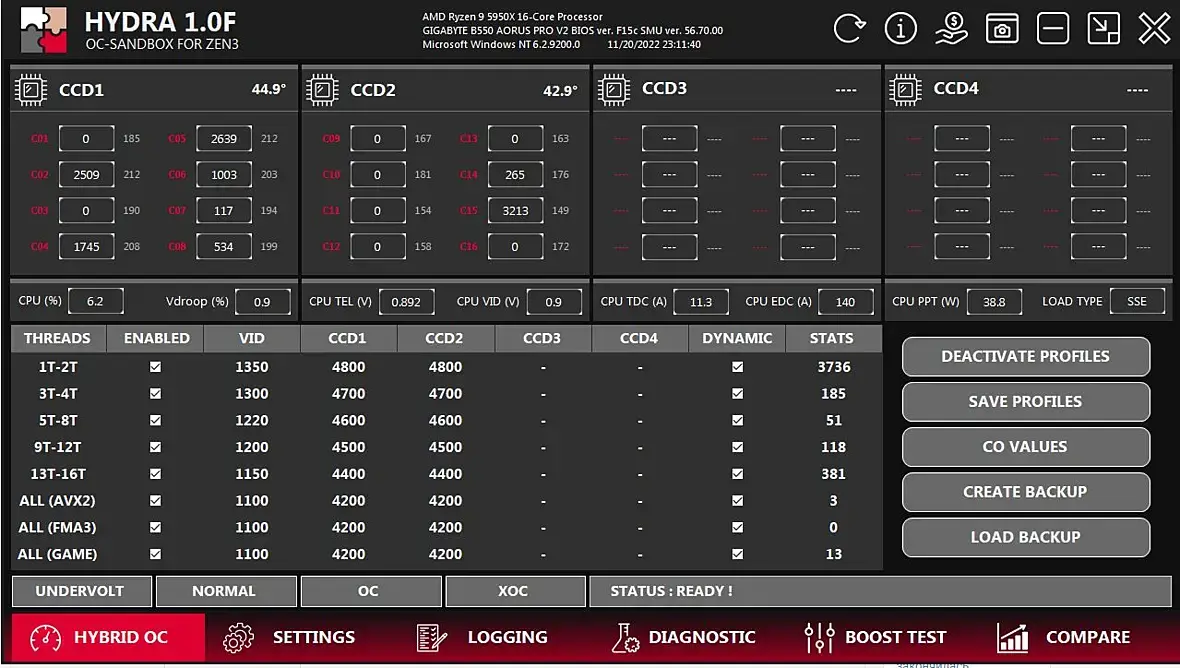Toggle ENABLED checkbox for ALL (AVX2) row
This screenshot has height=668, width=1180.
click(x=155, y=500)
